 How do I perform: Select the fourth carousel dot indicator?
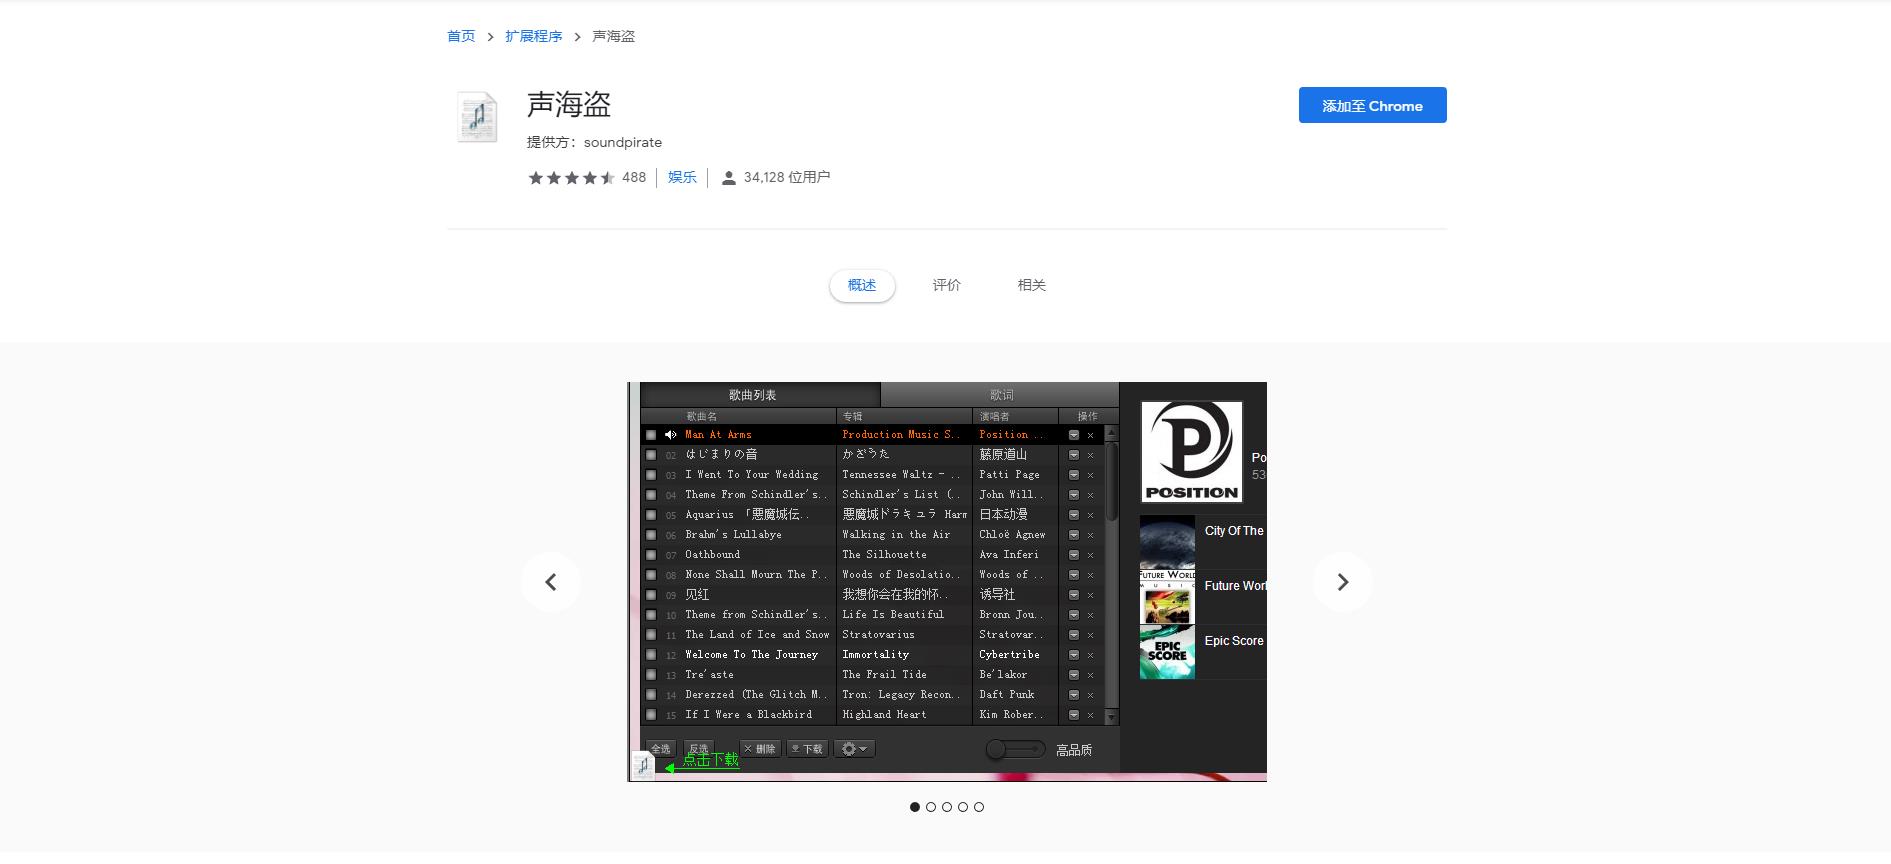point(963,807)
